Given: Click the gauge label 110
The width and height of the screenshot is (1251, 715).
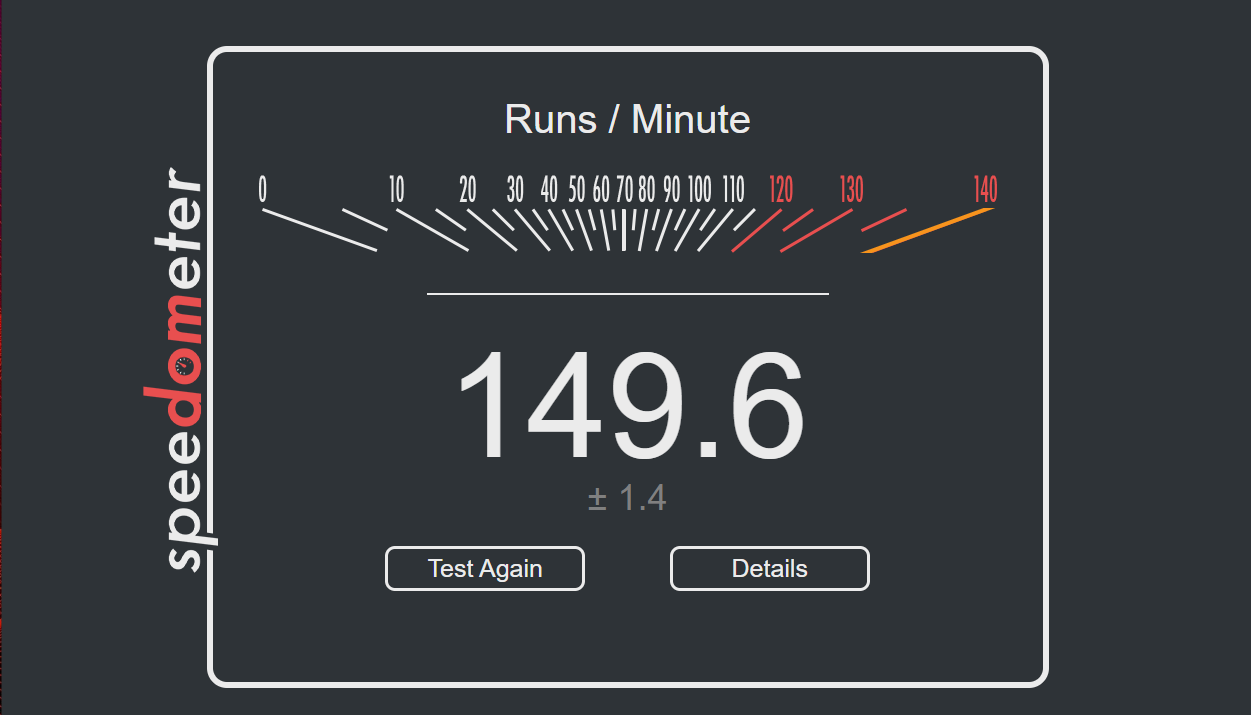Looking at the screenshot, I should point(734,189).
